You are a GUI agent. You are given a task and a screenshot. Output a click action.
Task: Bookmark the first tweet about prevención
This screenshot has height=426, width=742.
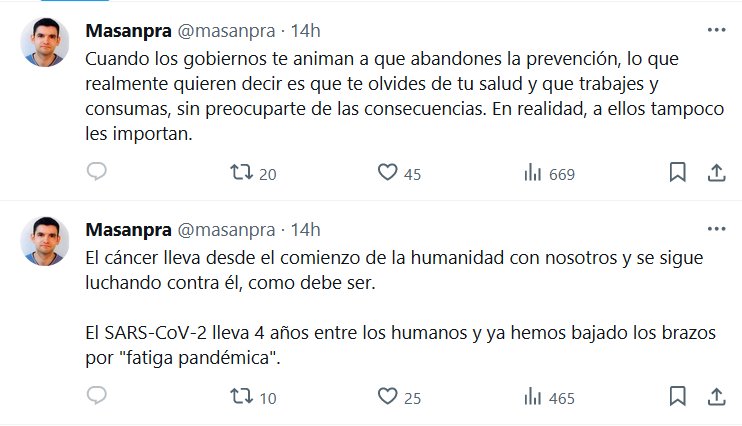(677, 173)
